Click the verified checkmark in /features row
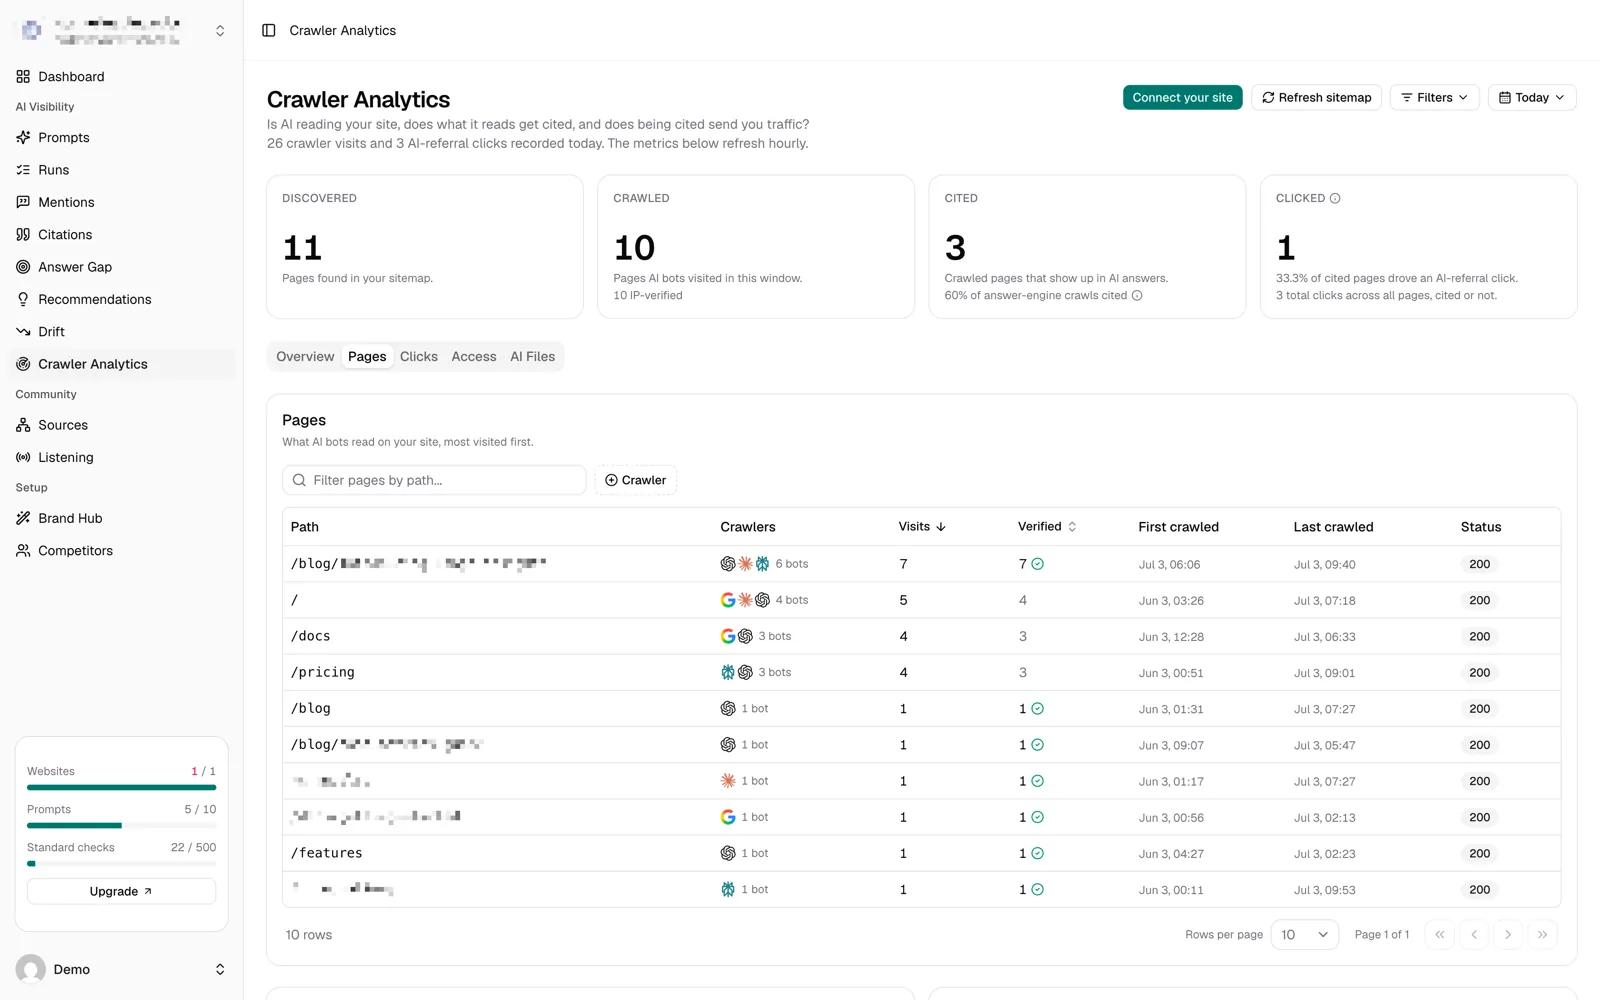 tap(1037, 853)
